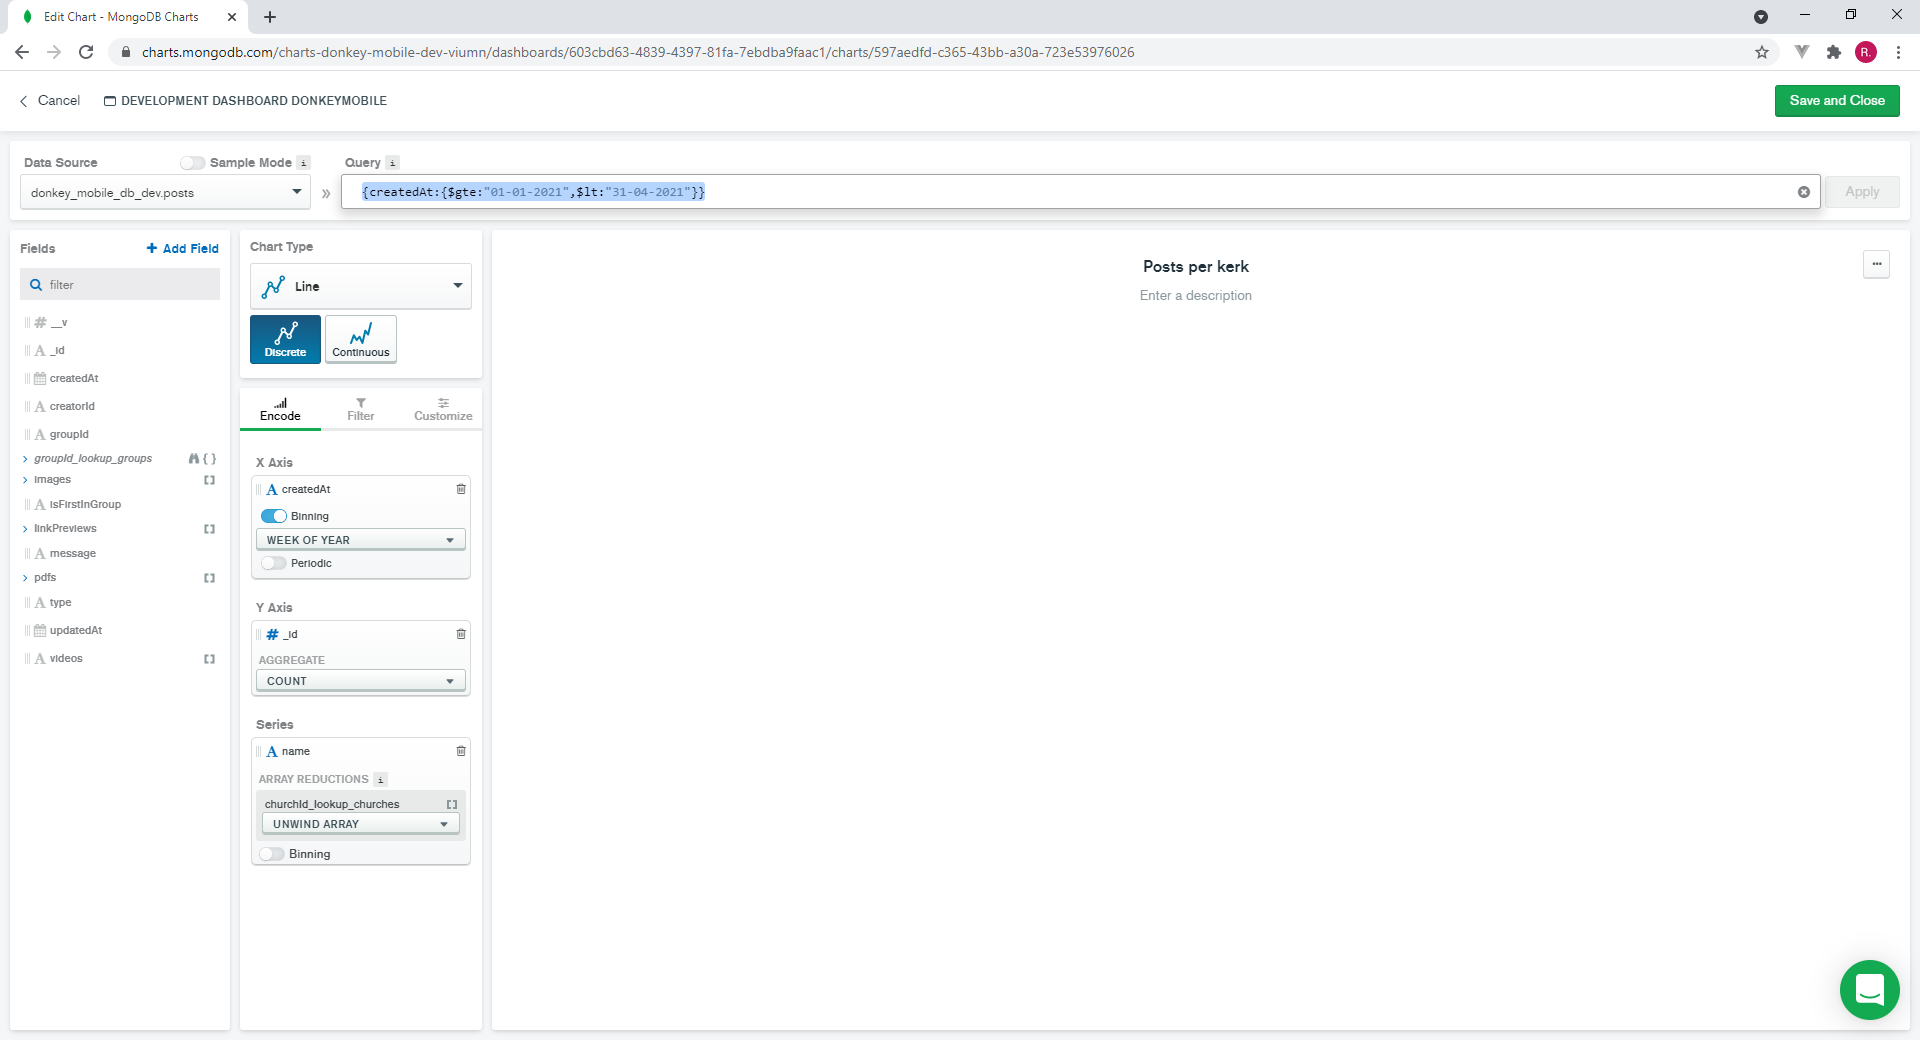
Task: Click the Query info icon
Action: pyautogui.click(x=393, y=162)
